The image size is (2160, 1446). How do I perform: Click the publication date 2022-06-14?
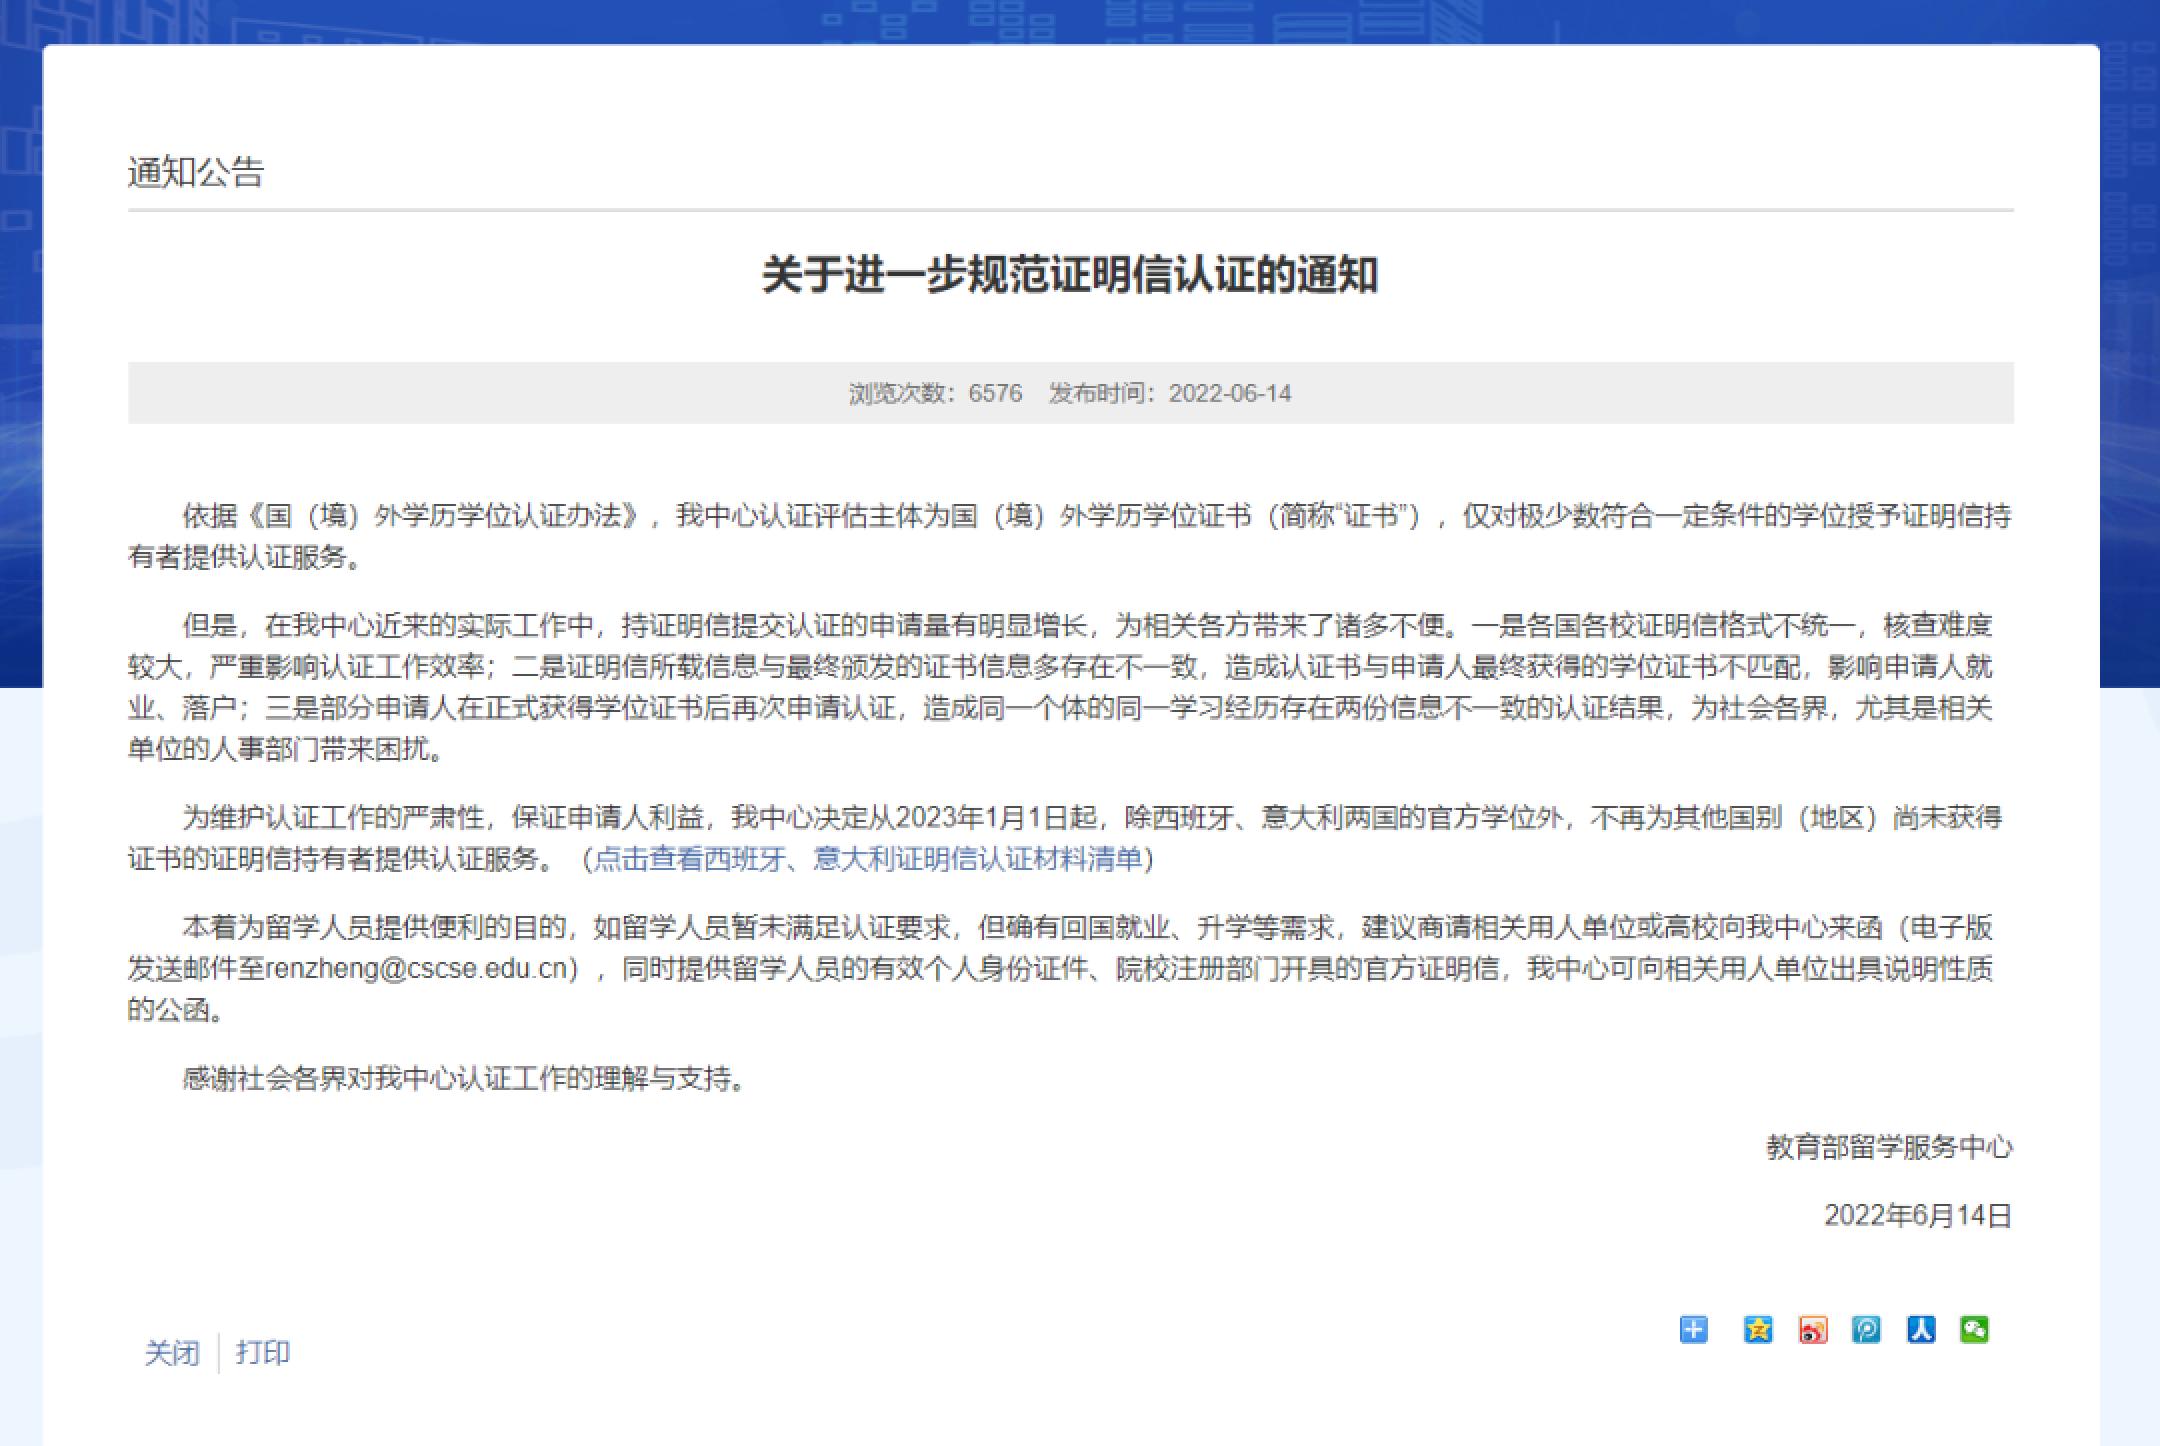point(1231,394)
